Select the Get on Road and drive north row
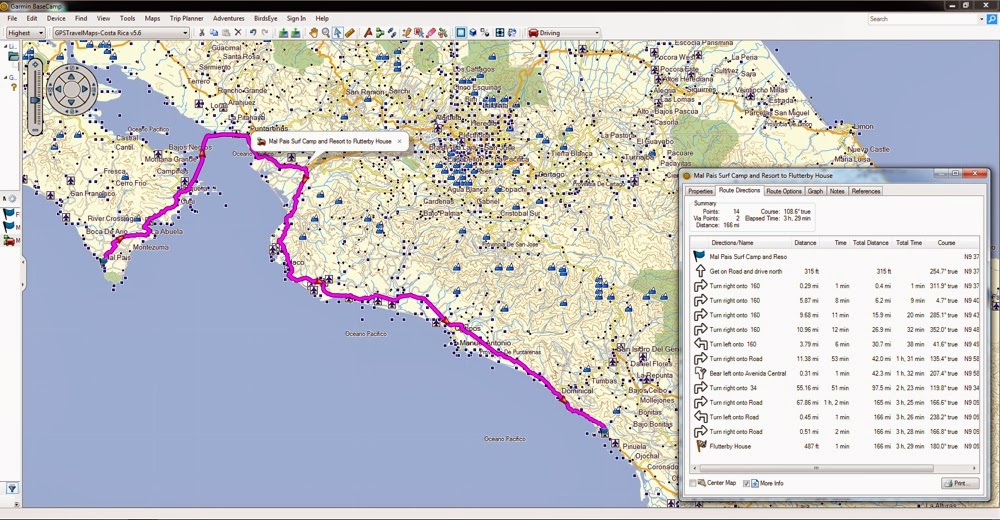The image size is (1000, 520). click(x=834, y=271)
